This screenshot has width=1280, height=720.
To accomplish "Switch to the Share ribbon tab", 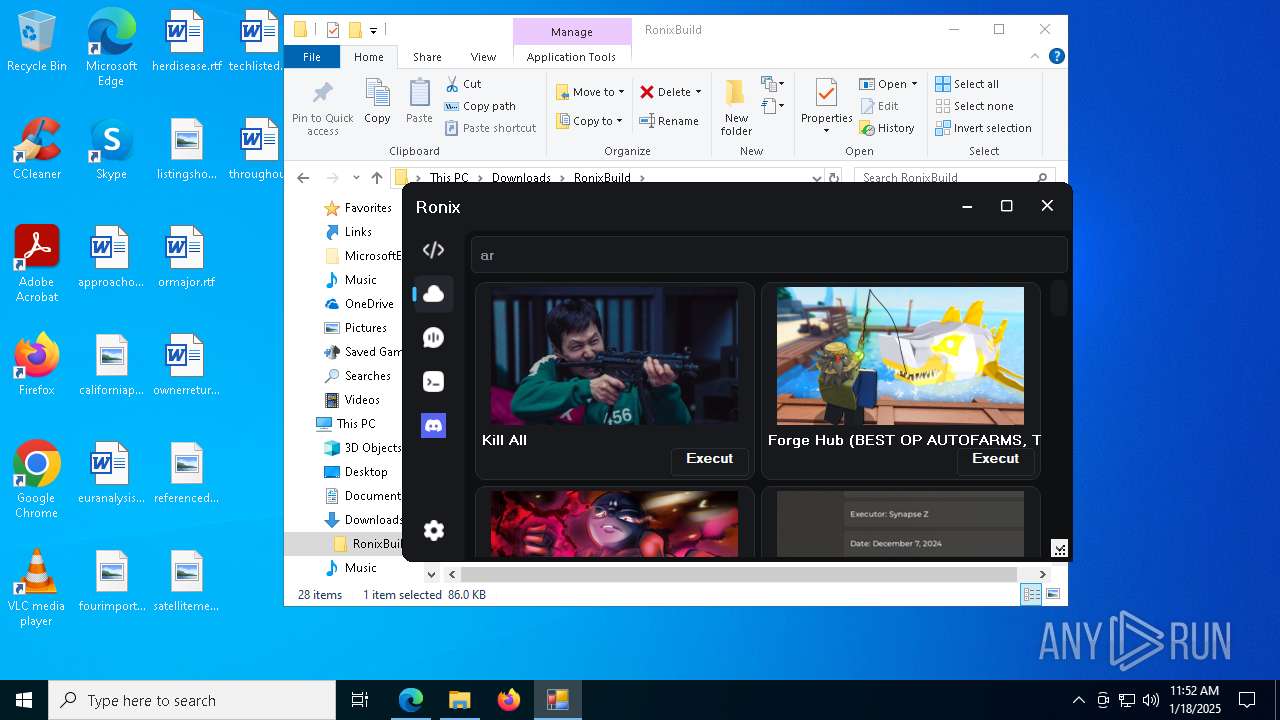I will coord(427,57).
